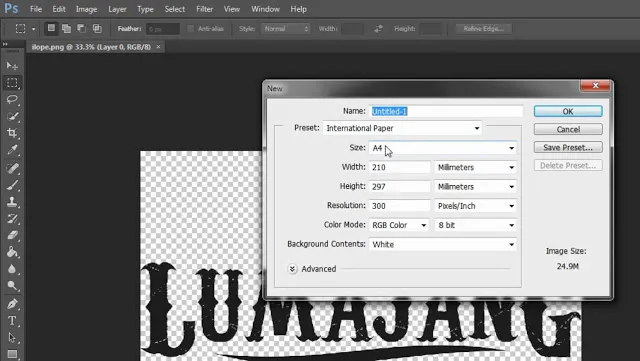Open the Type menu
Viewport: 640px width, 361px height.
coord(145,9)
